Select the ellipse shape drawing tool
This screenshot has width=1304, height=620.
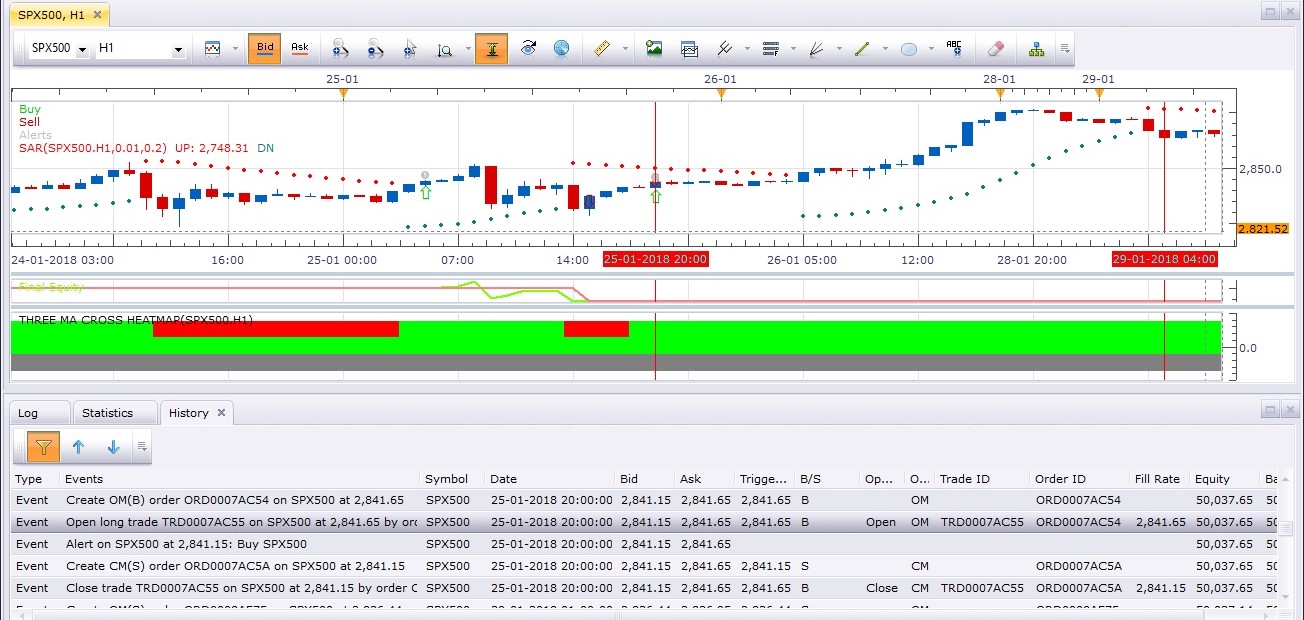coord(909,48)
